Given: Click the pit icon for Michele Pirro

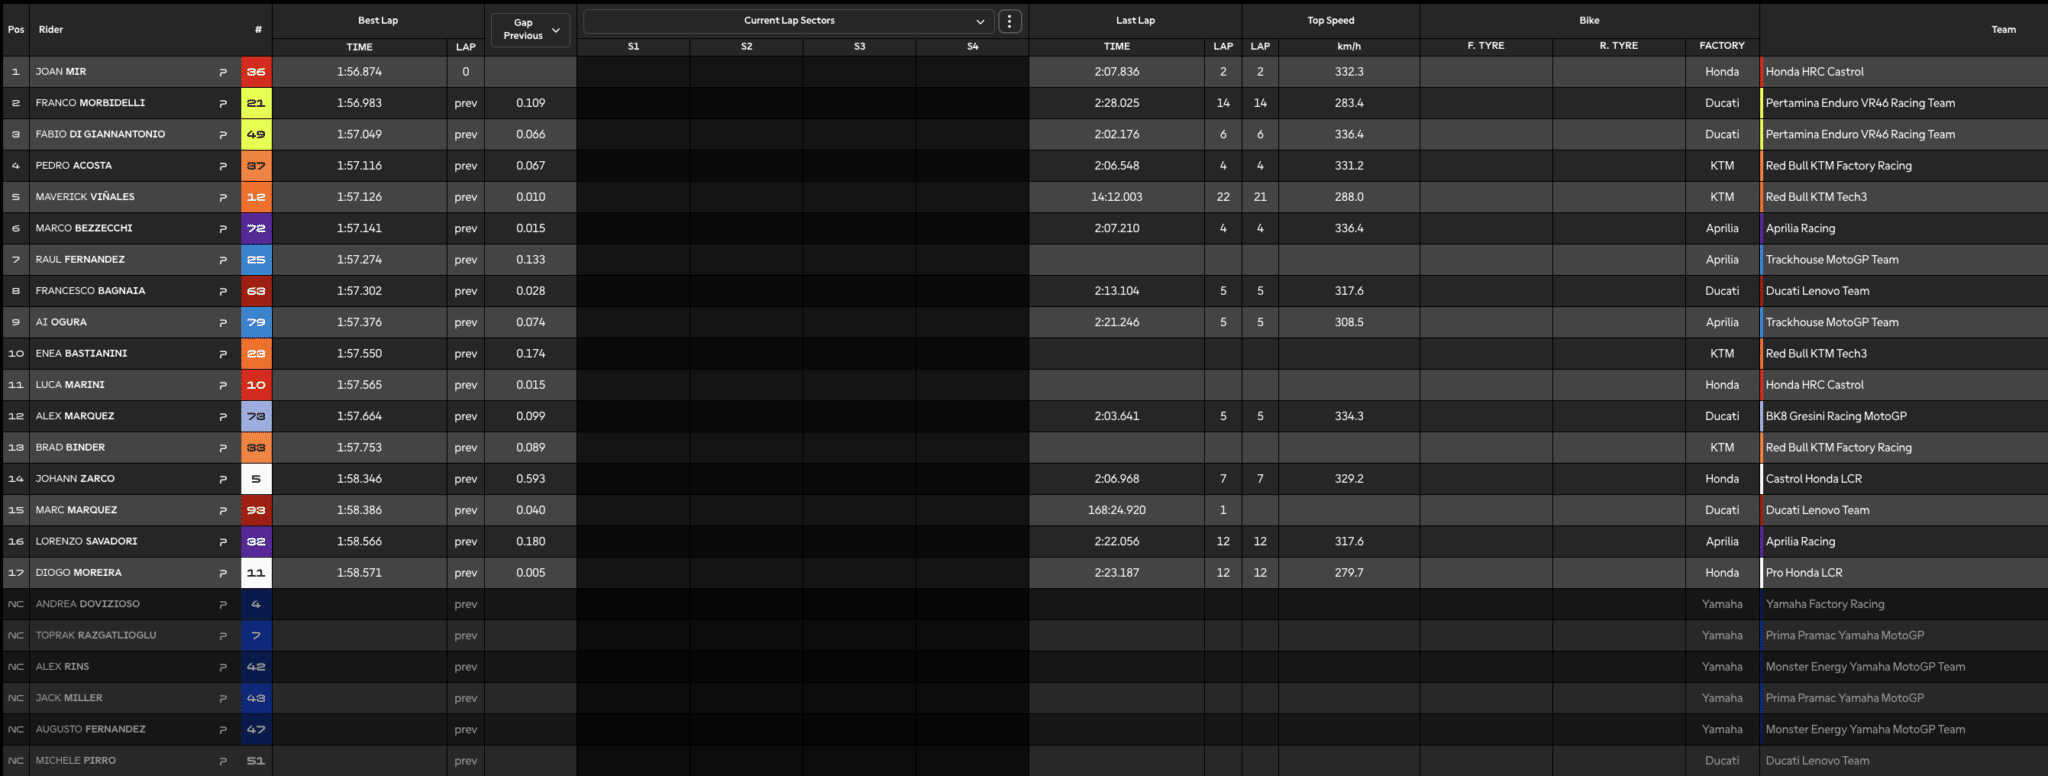Looking at the screenshot, I should (223, 761).
